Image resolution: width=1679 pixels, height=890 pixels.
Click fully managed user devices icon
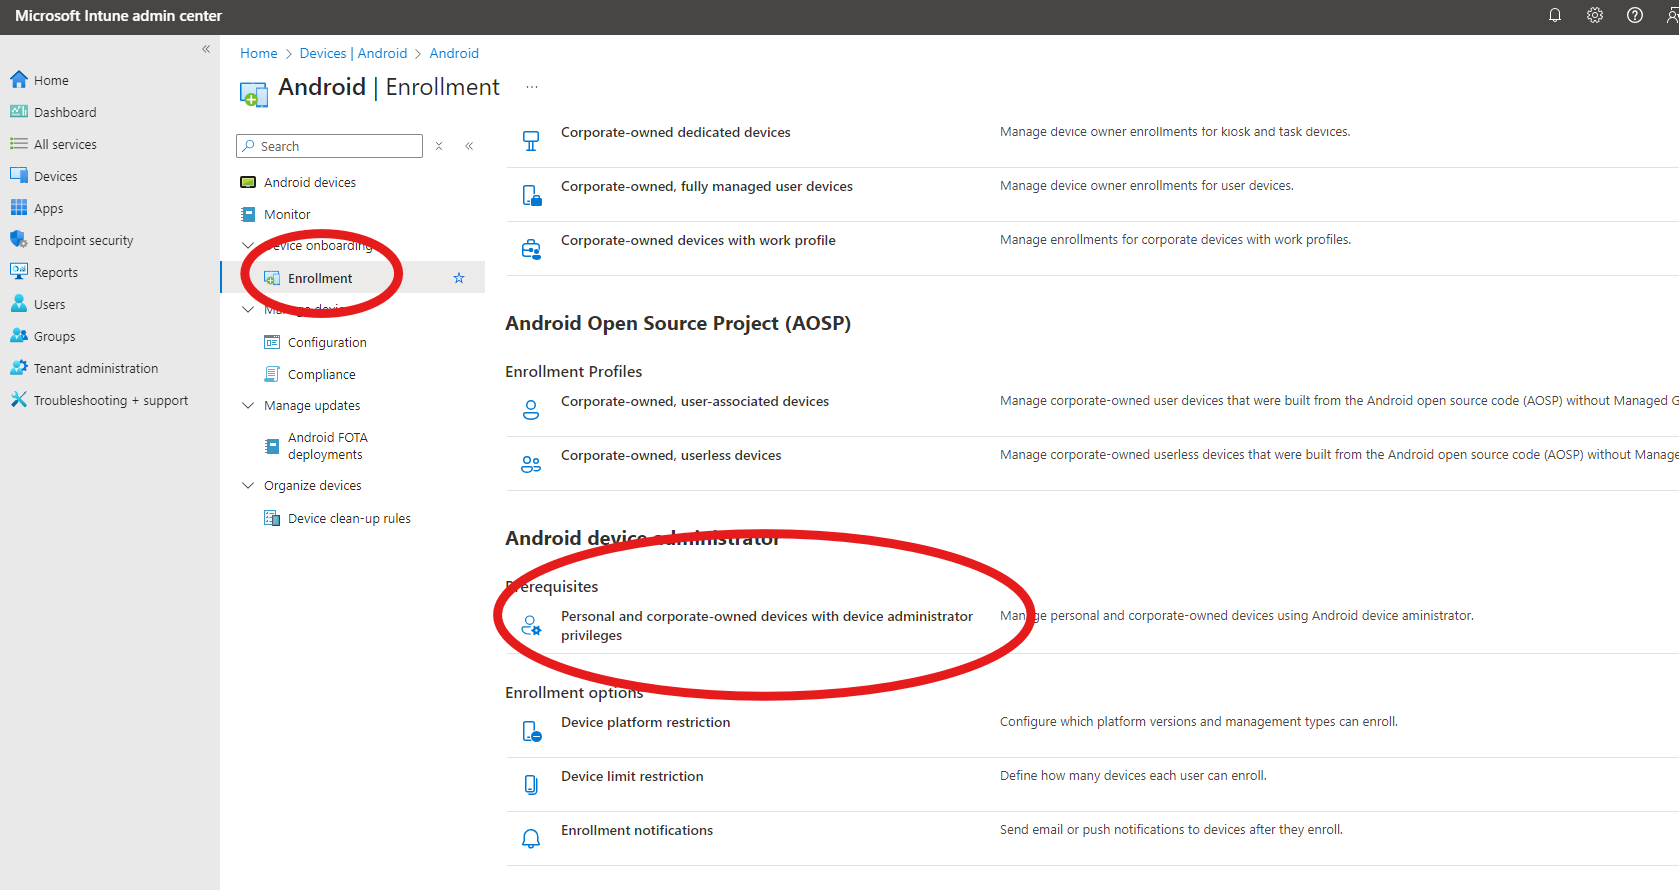(x=531, y=195)
